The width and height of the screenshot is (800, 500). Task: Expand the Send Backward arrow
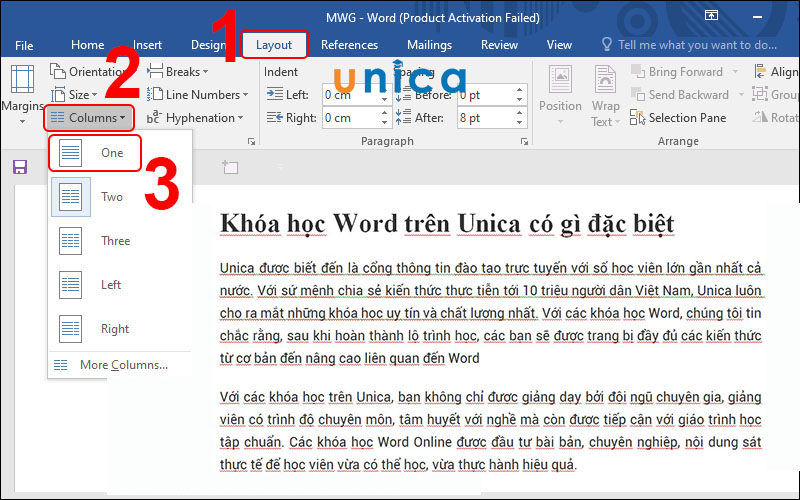click(741, 95)
